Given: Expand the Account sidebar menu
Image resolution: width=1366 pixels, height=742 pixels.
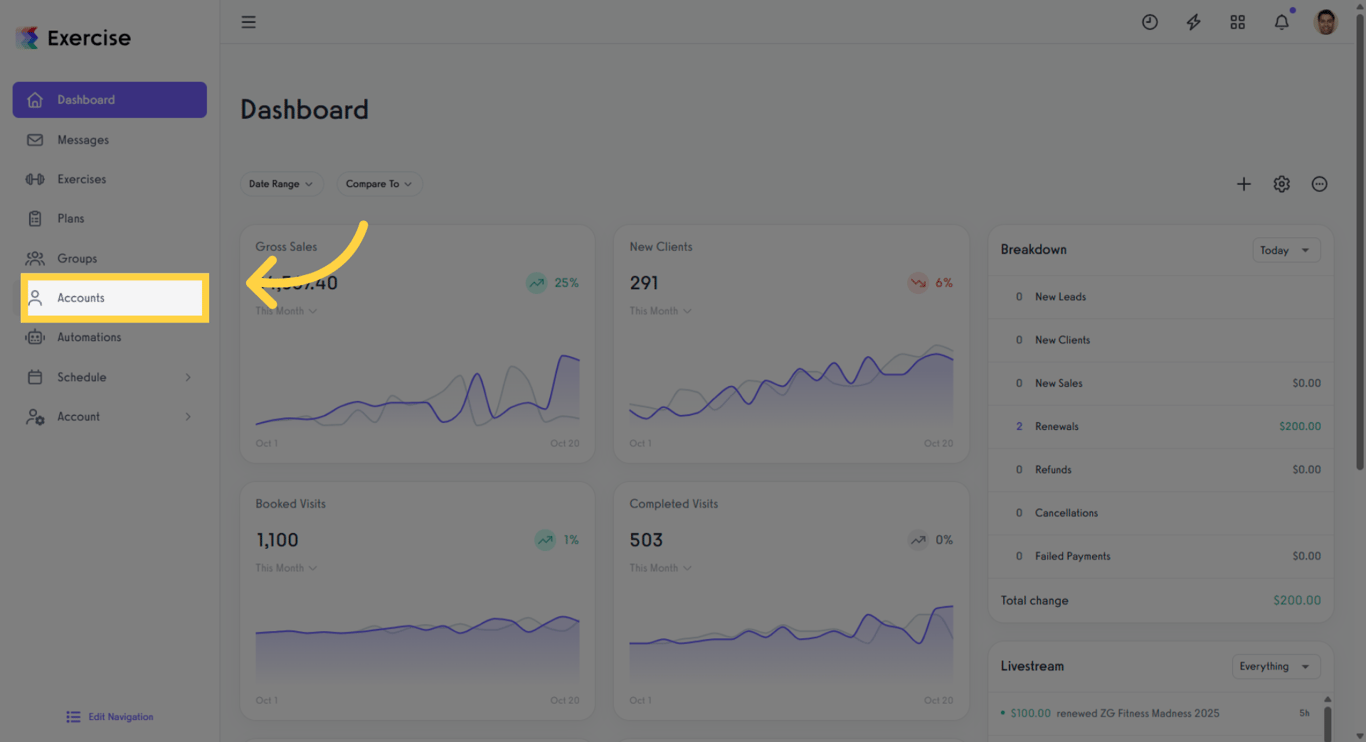Looking at the screenshot, I should [x=78, y=417].
